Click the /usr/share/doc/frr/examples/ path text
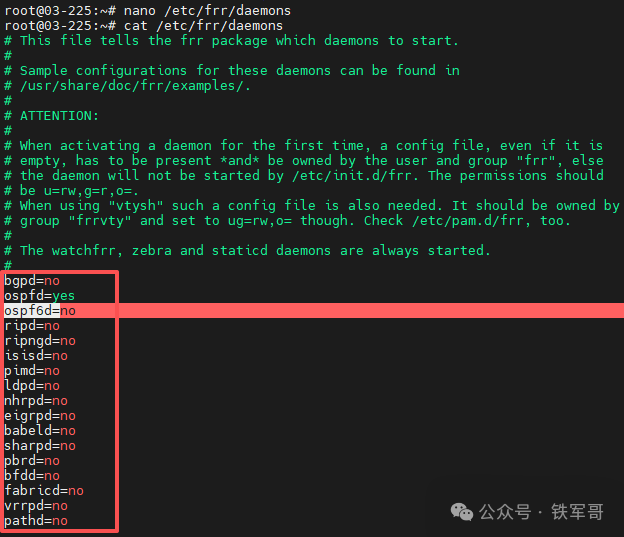Viewport: 624px width, 537px height. tap(135, 85)
